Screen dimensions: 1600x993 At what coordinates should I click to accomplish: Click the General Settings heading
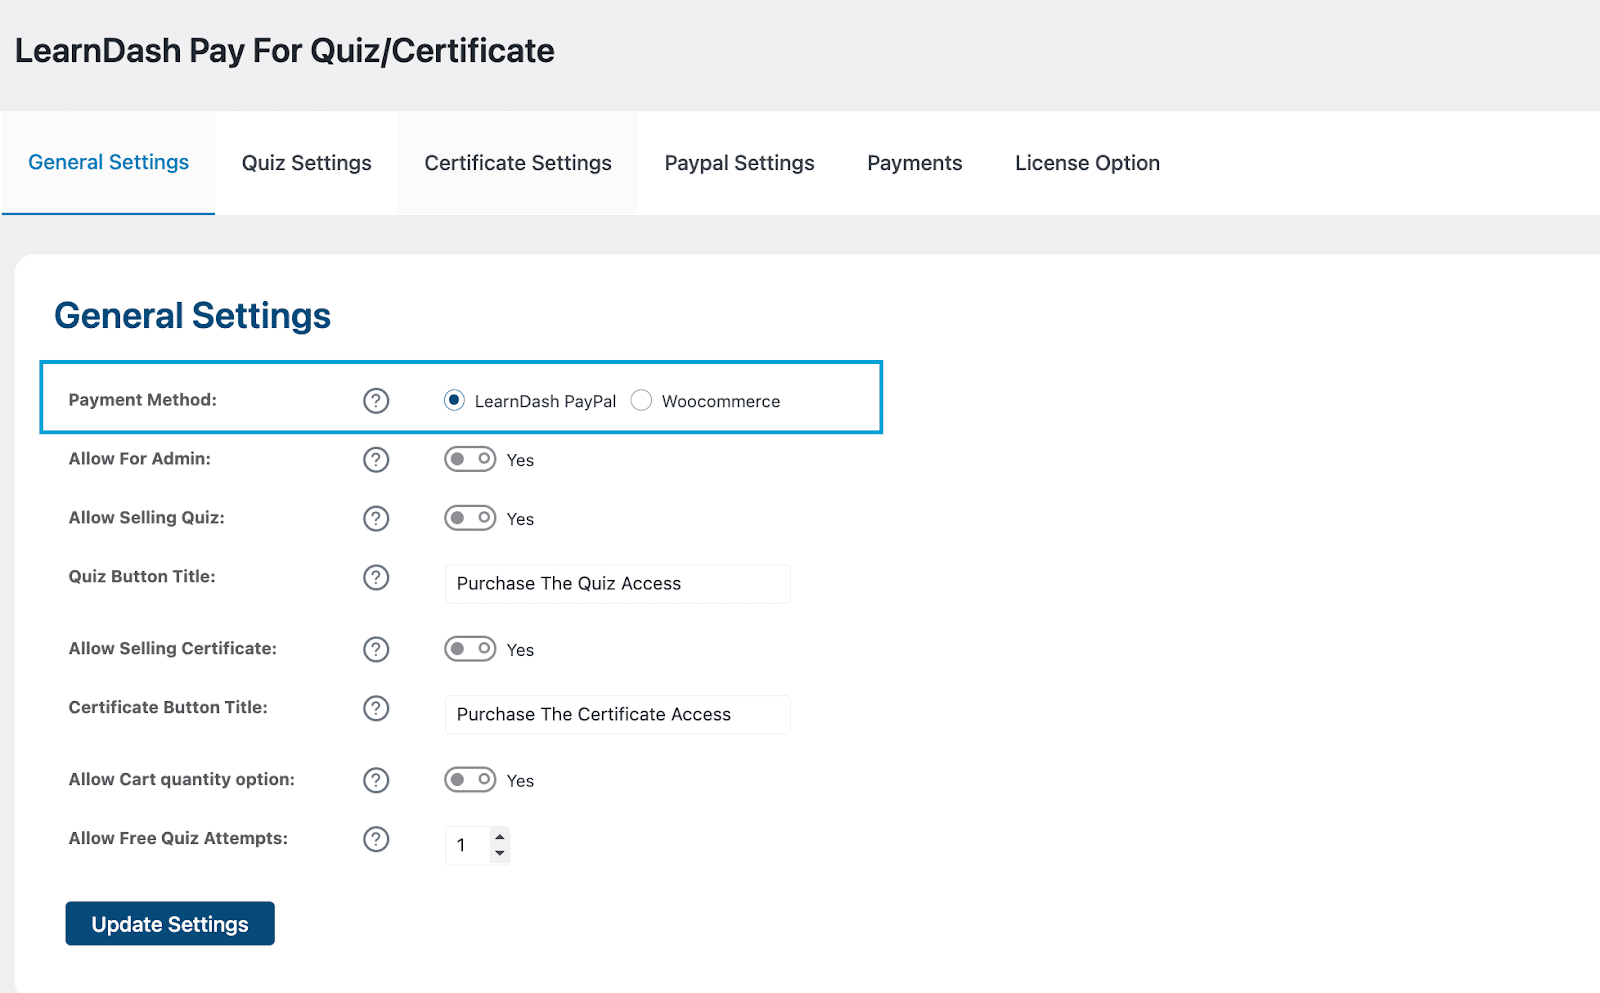pos(193,315)
